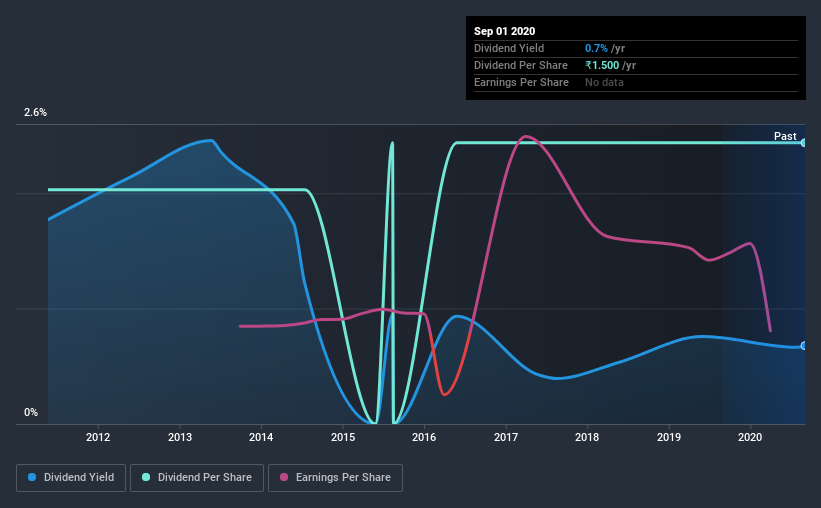Click the 2017 x-axis label

tap(506, 437)
